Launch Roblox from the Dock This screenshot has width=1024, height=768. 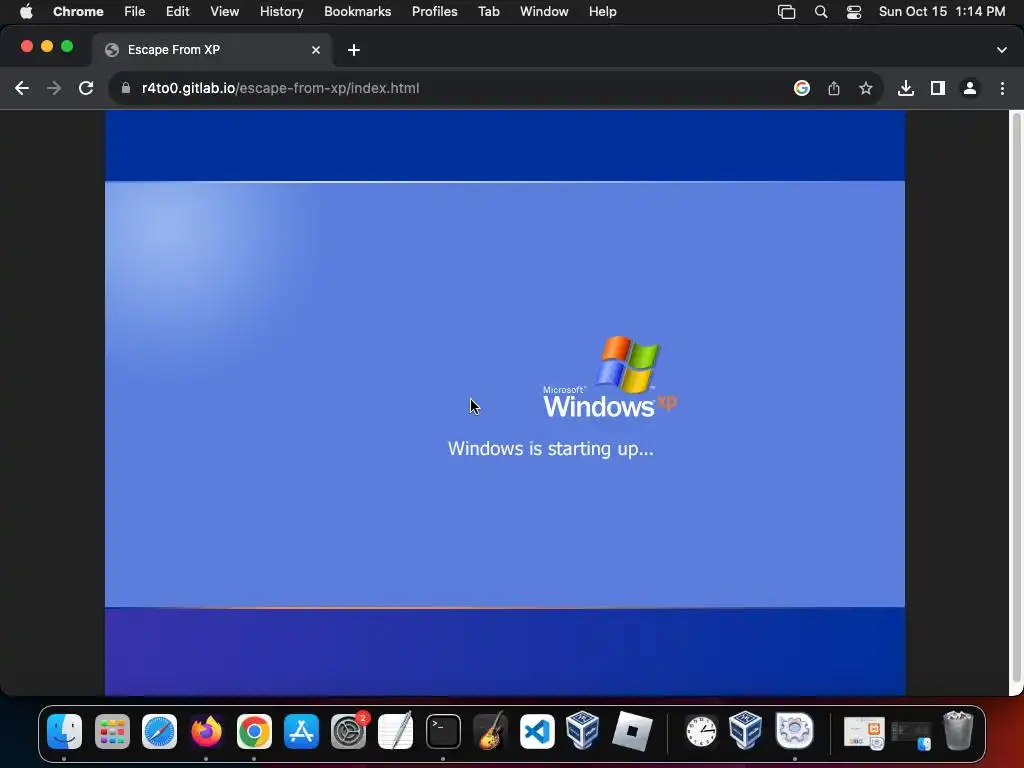[x=632, y=731]
